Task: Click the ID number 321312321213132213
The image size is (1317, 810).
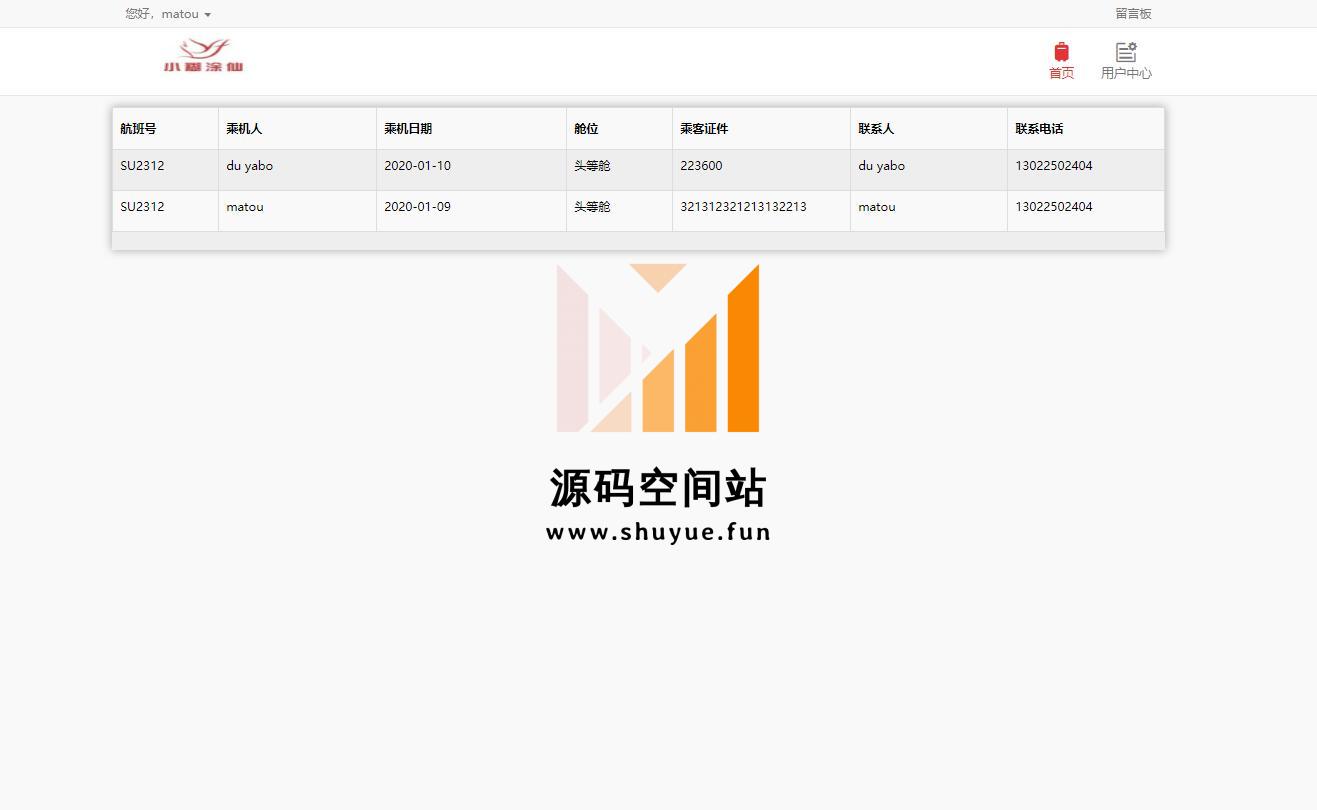Action: click(x=743, y=207)
